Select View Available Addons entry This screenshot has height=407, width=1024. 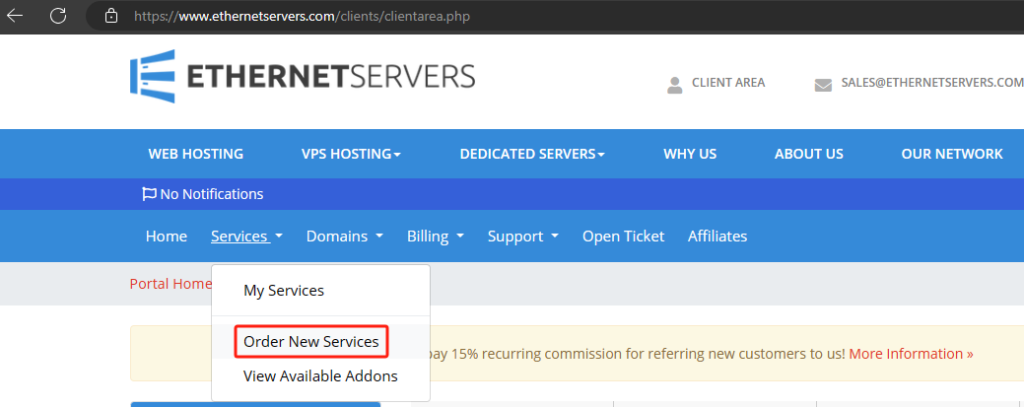(x=320, y=376)
